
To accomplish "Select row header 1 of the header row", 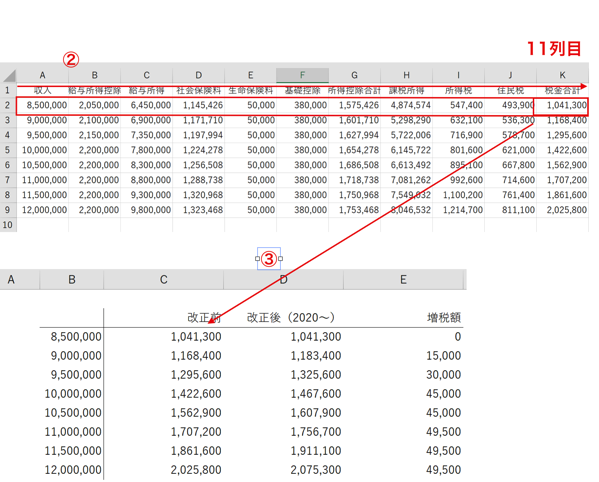I will point(8,91).
